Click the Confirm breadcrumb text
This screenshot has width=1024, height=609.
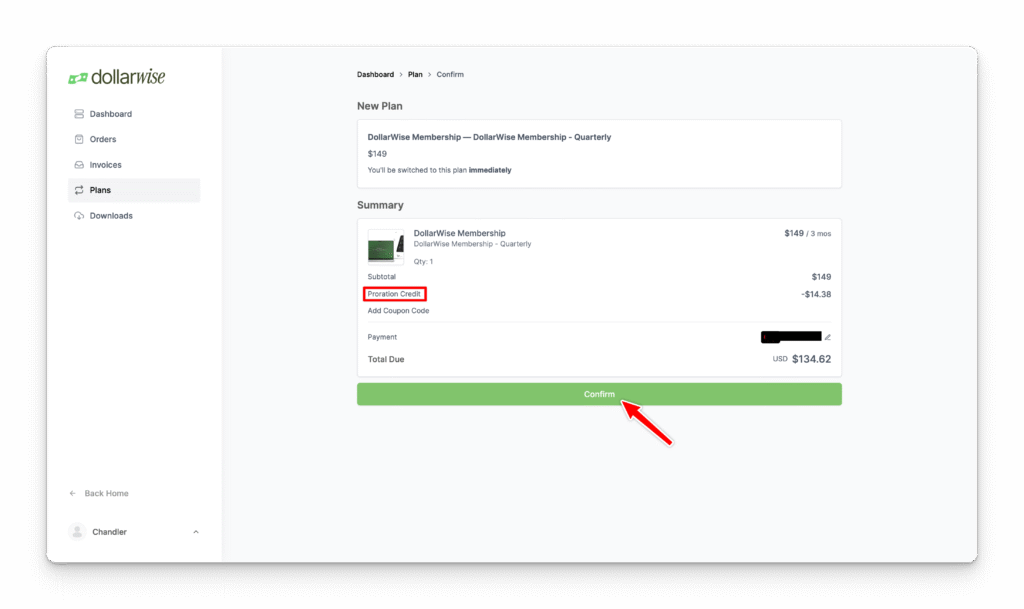[x=450, y=74]
